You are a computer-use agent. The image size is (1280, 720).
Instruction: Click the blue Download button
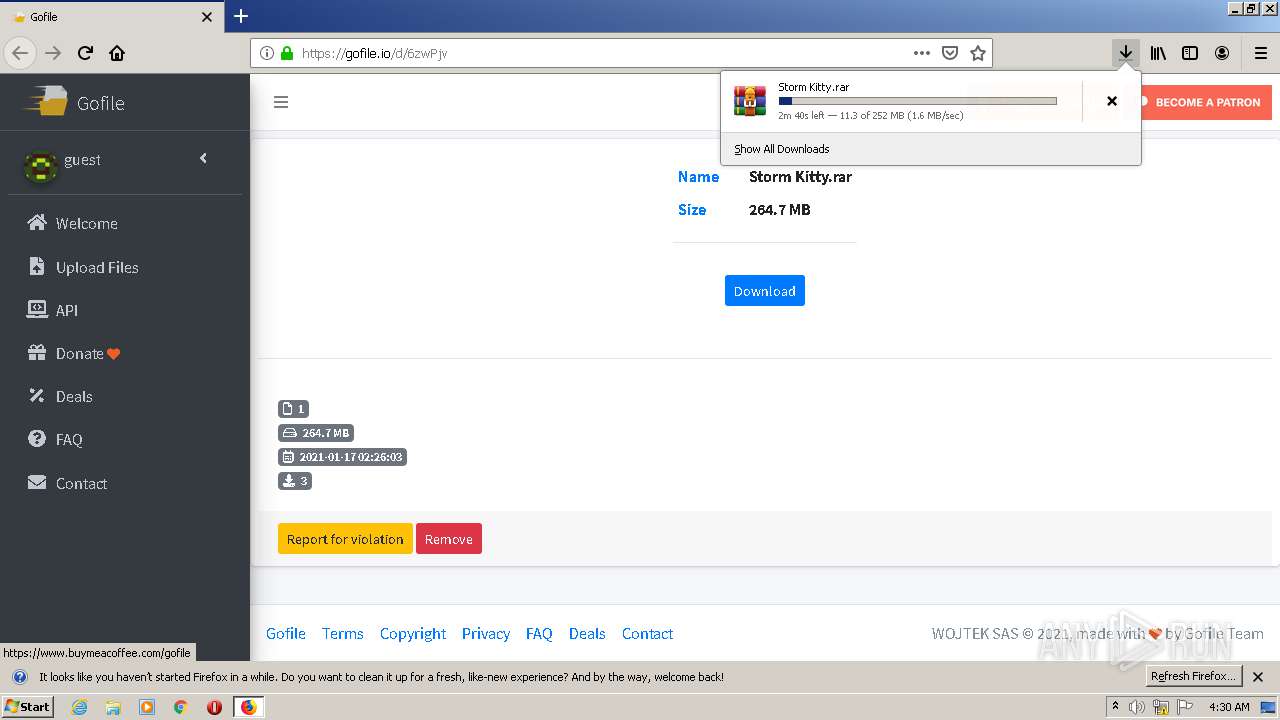[764, 291]
